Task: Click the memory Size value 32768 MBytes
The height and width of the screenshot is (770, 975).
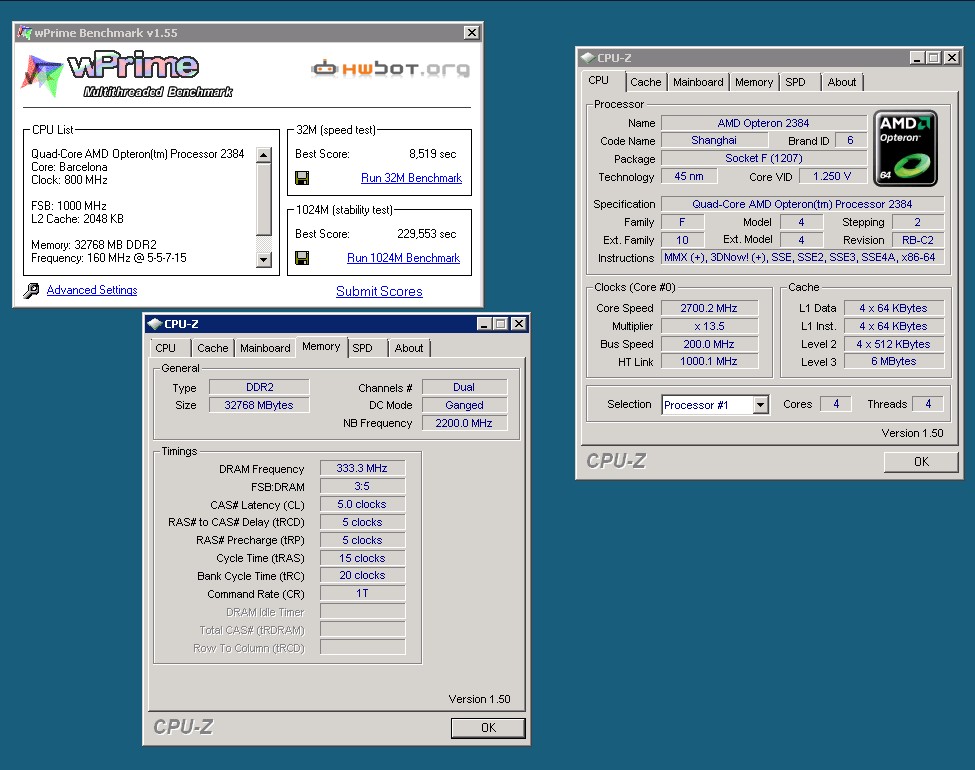Action: pos(259,405)
